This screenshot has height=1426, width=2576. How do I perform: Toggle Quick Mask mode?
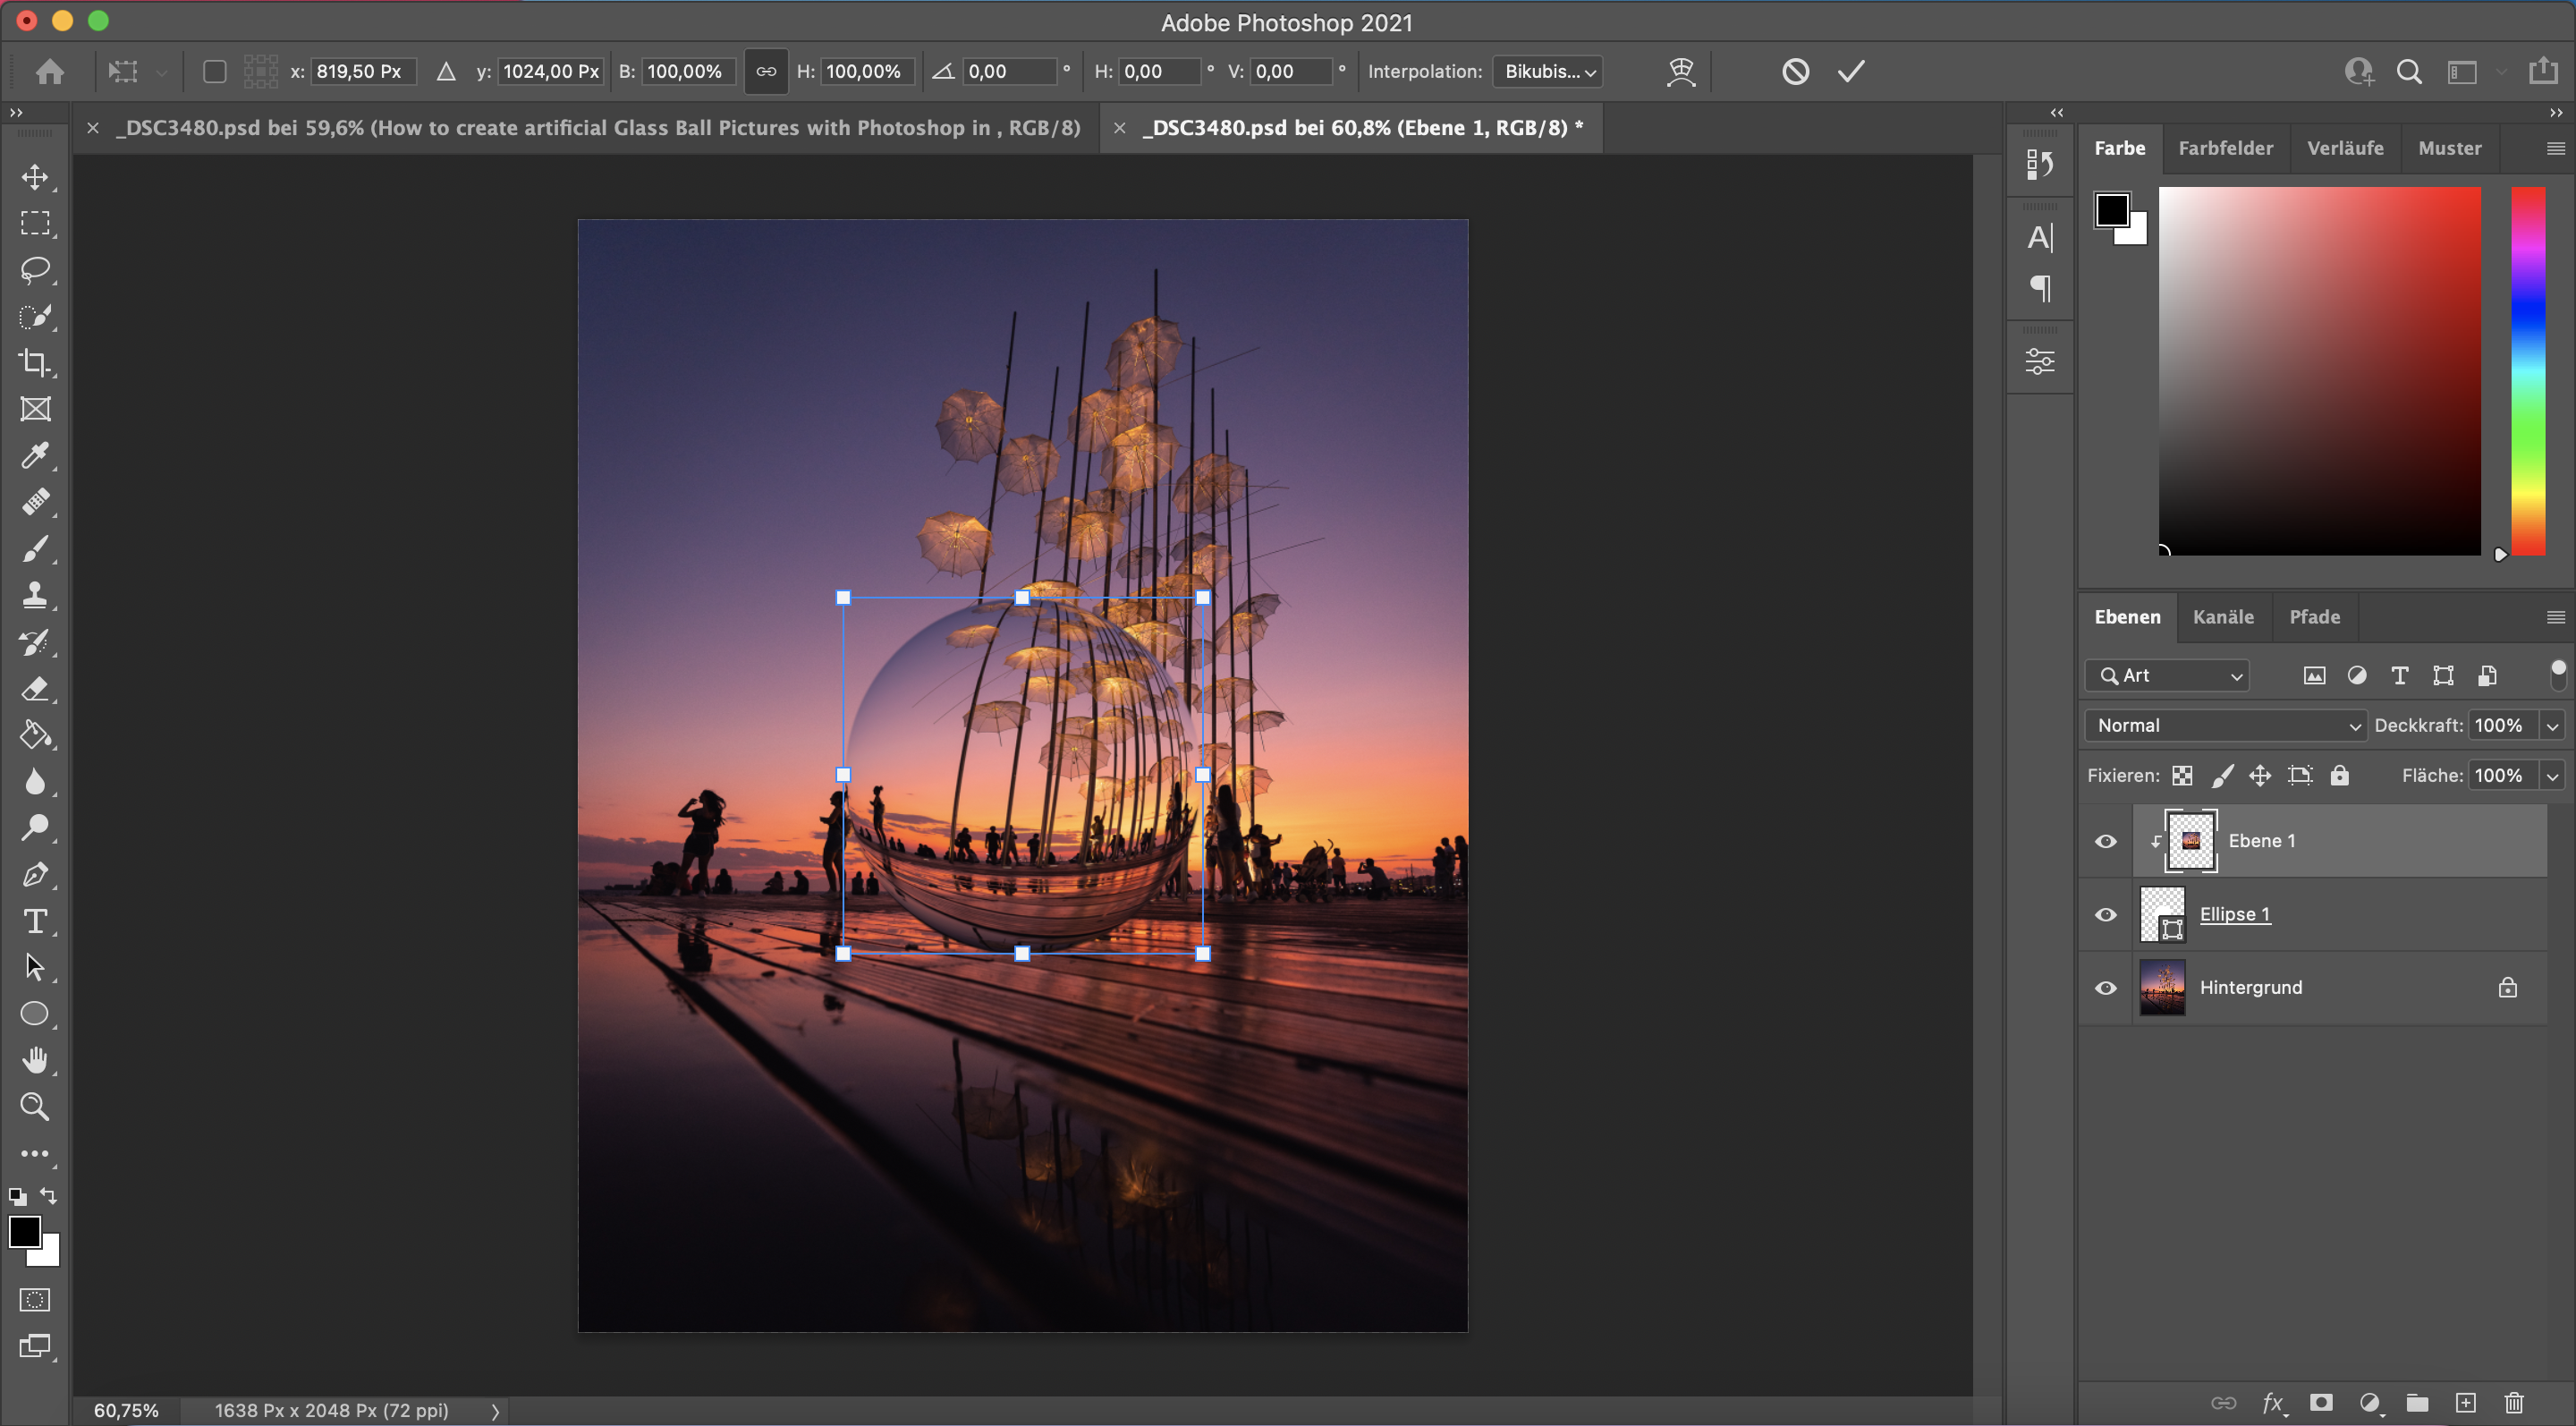(35, 1300)
